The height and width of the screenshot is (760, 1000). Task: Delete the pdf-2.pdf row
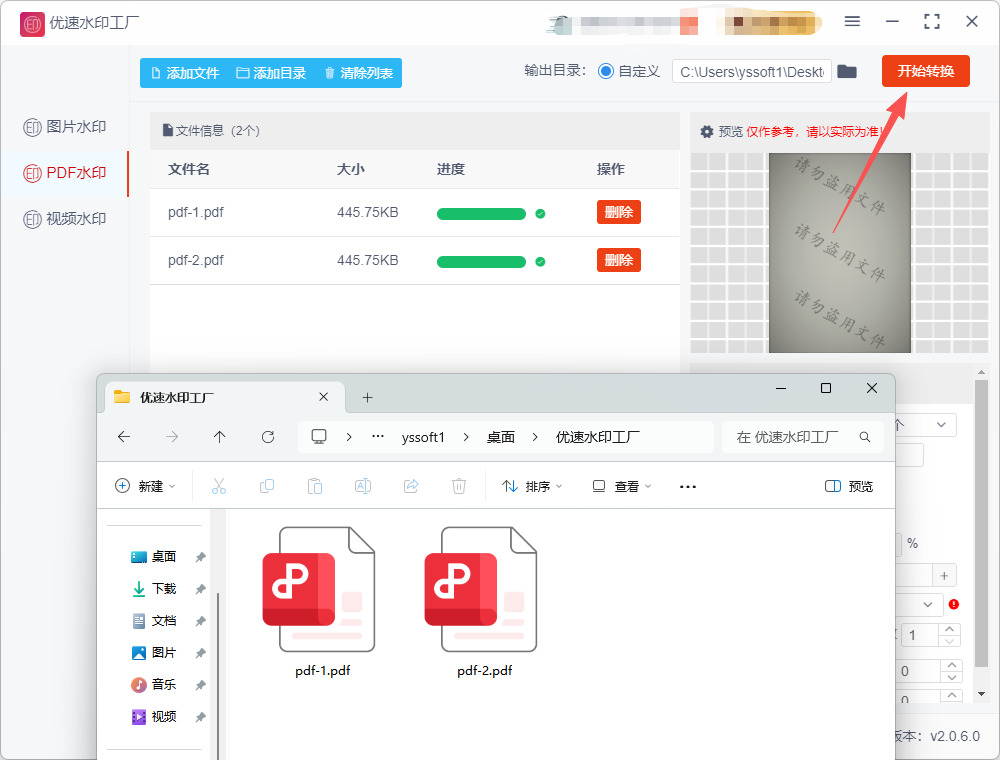click(619, 260)
